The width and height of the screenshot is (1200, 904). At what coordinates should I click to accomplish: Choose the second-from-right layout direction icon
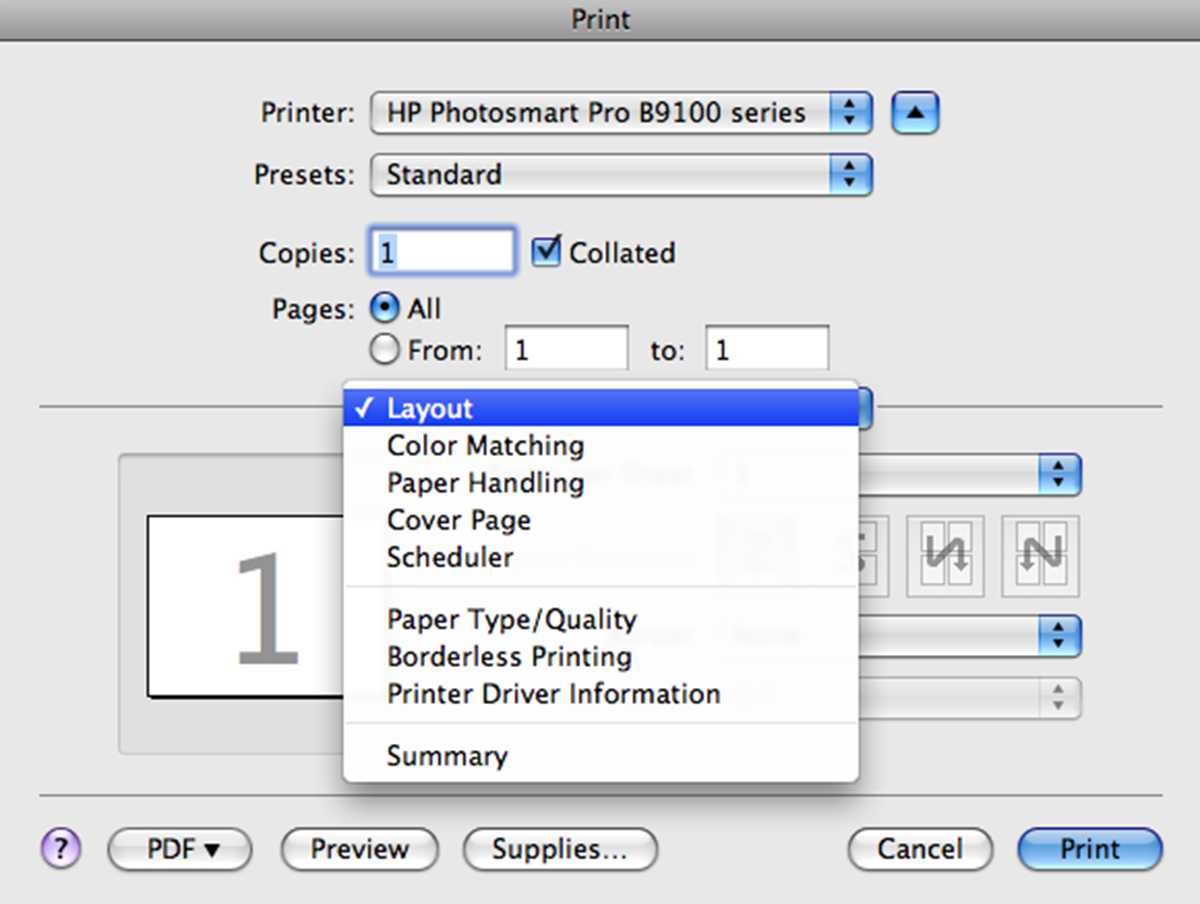tap(945, 556)
